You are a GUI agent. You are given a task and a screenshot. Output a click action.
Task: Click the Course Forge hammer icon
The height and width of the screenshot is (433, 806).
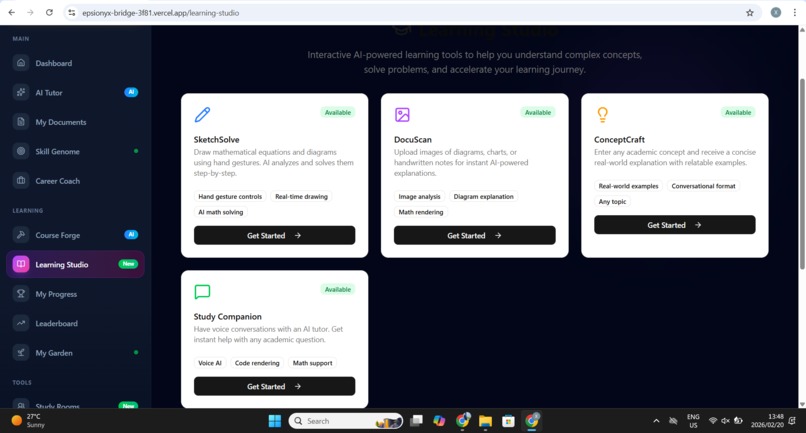21,234
